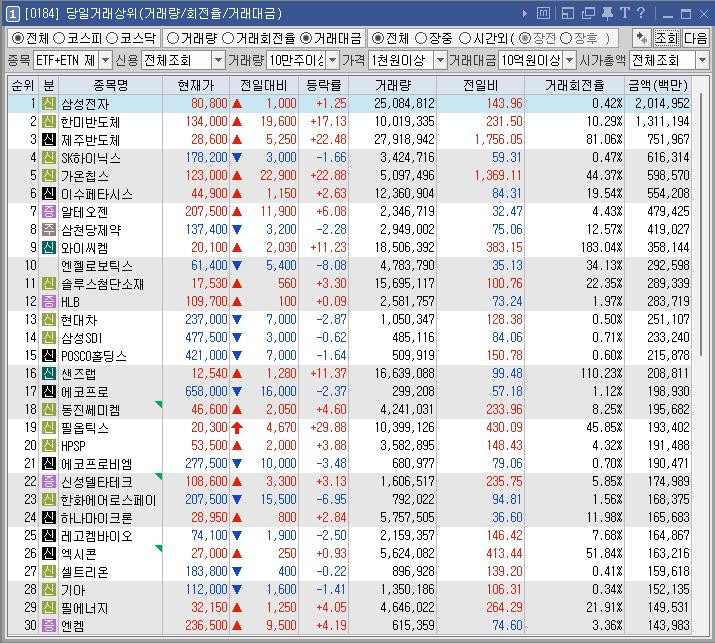The height and width of the screenshot is (643, 715).
Task: Click the purple badge beside 엔켐
Action: pyautogui.click(x=49, y=625)
